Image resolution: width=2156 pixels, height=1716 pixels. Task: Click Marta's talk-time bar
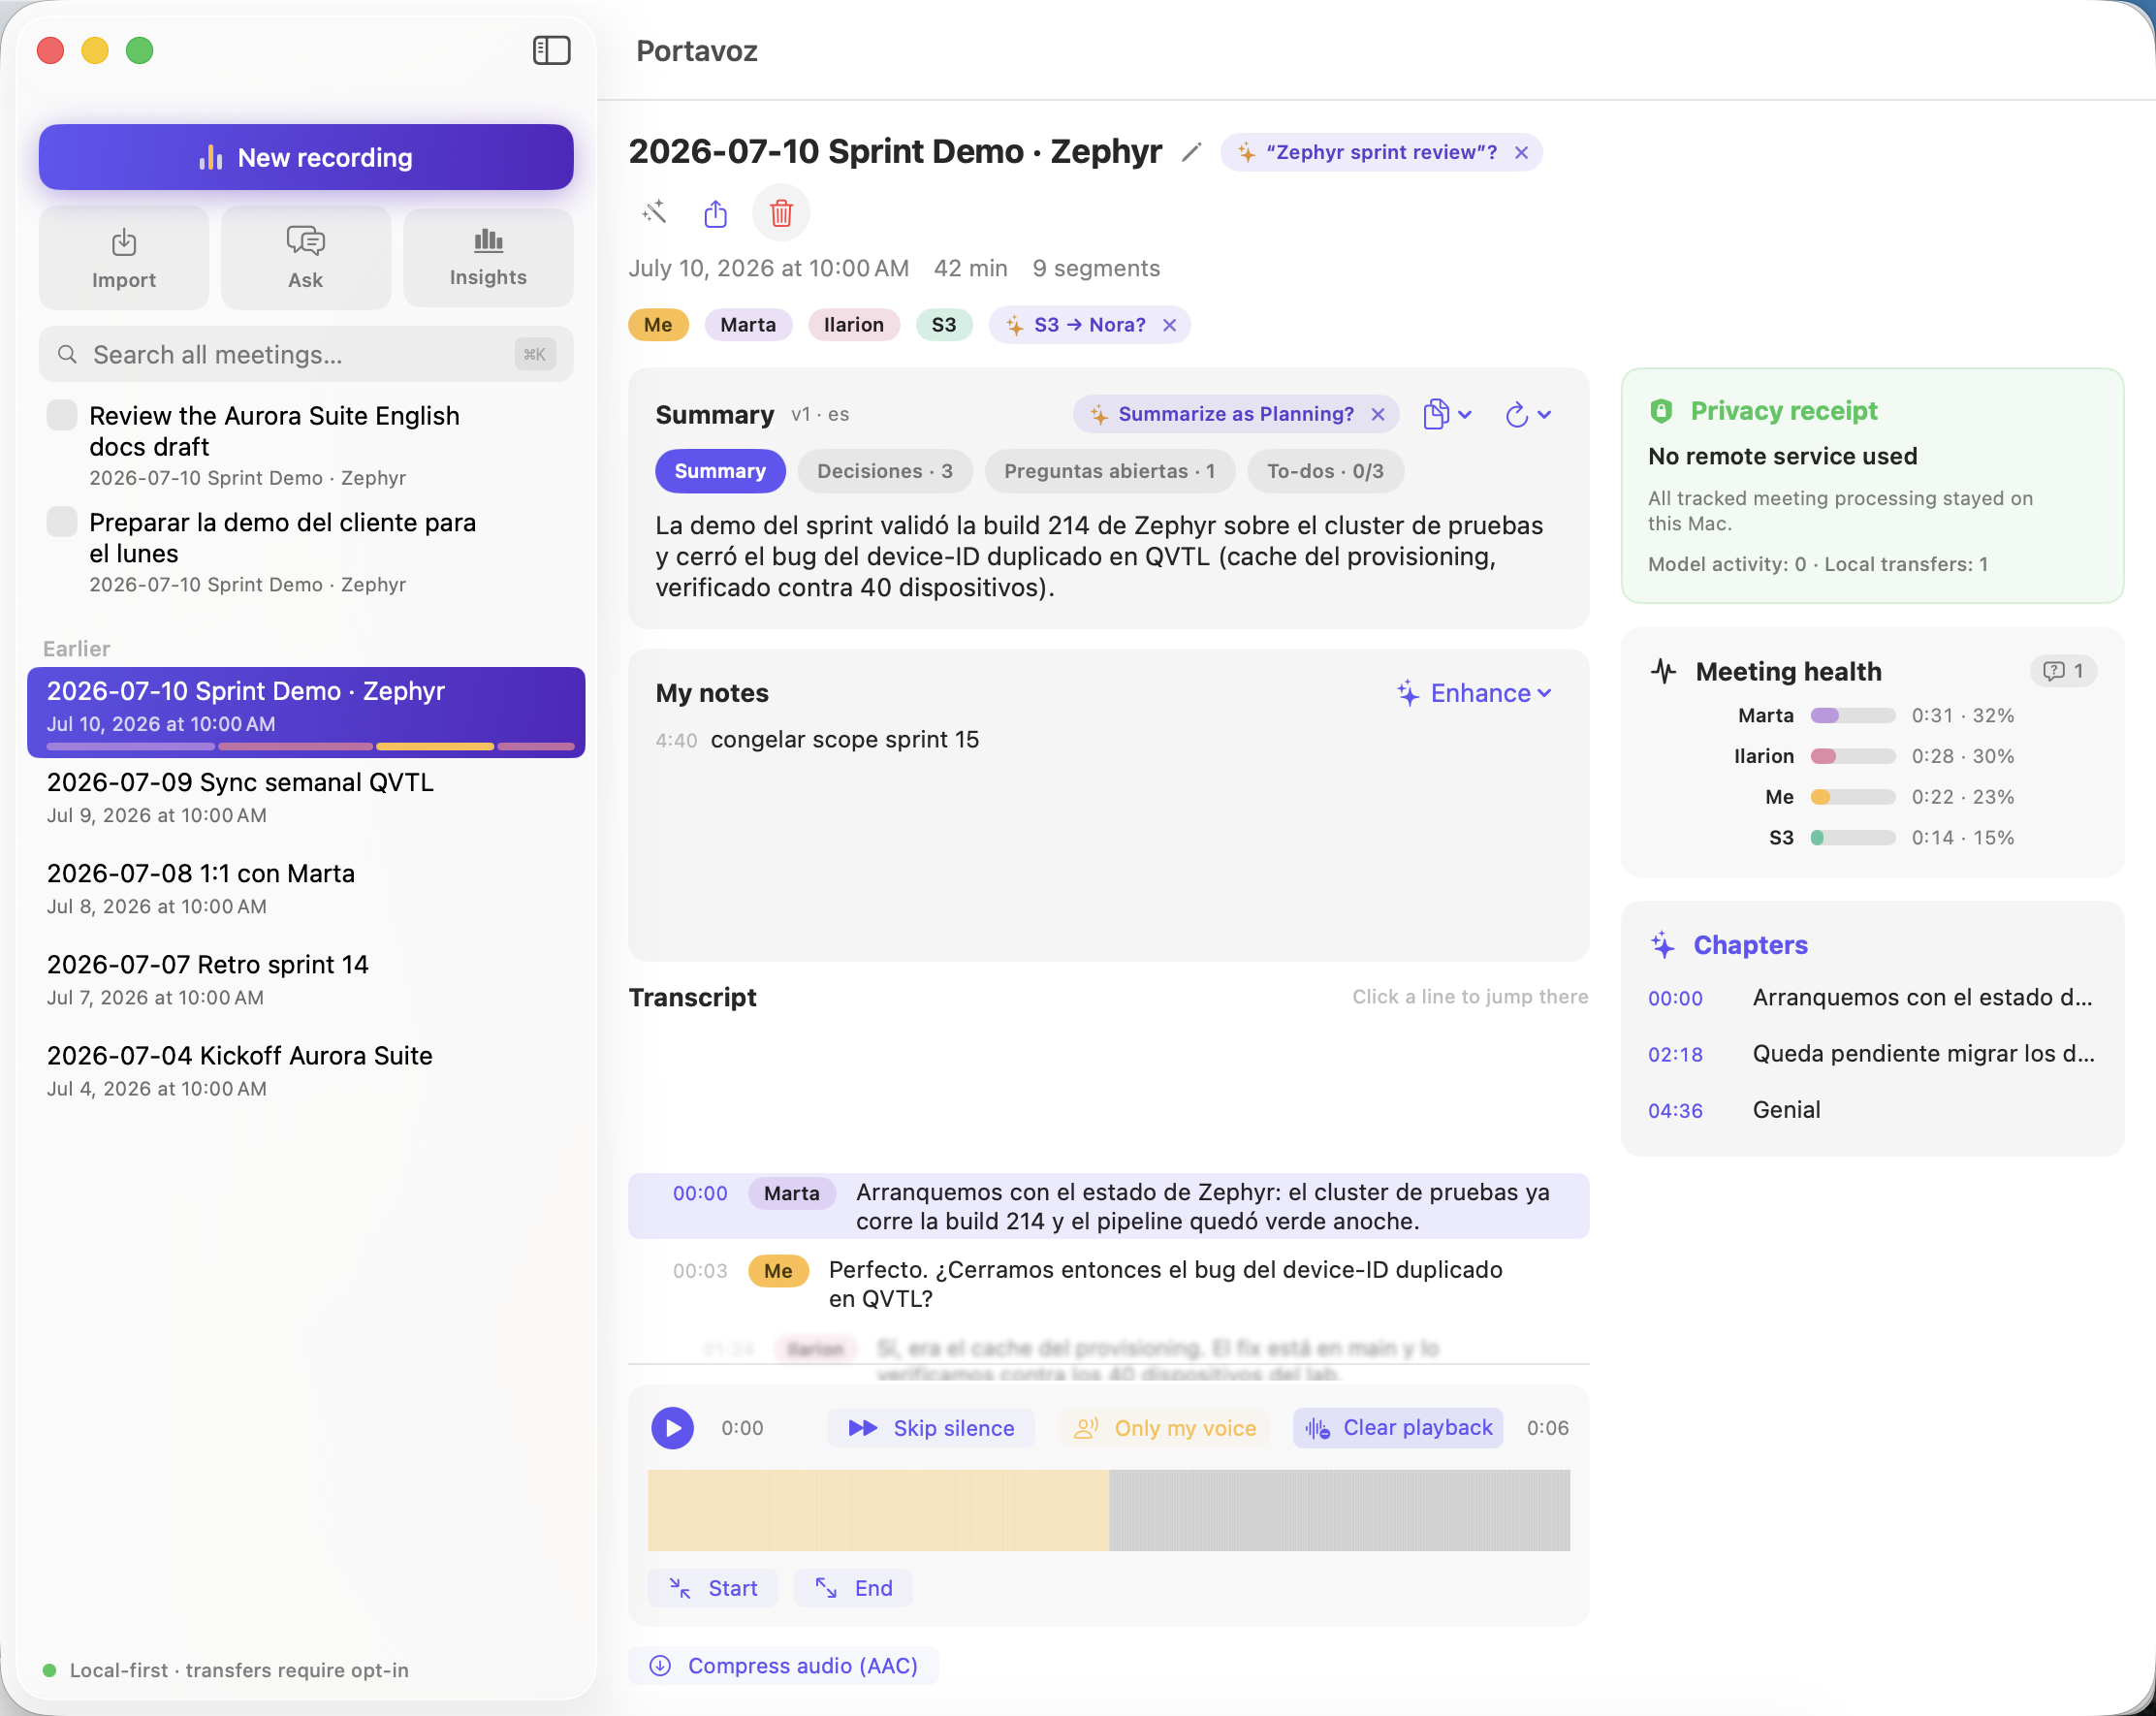point(1853,716)
